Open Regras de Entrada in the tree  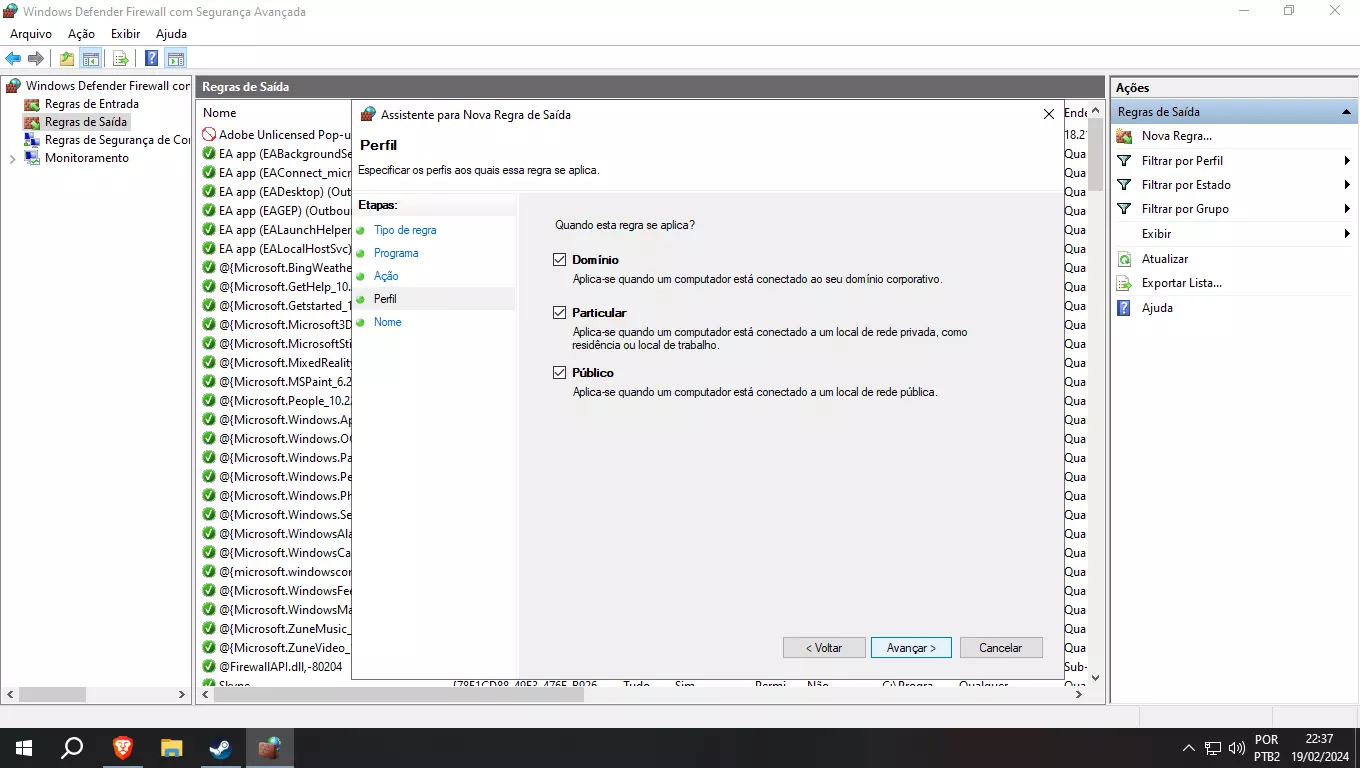(92, 104)
